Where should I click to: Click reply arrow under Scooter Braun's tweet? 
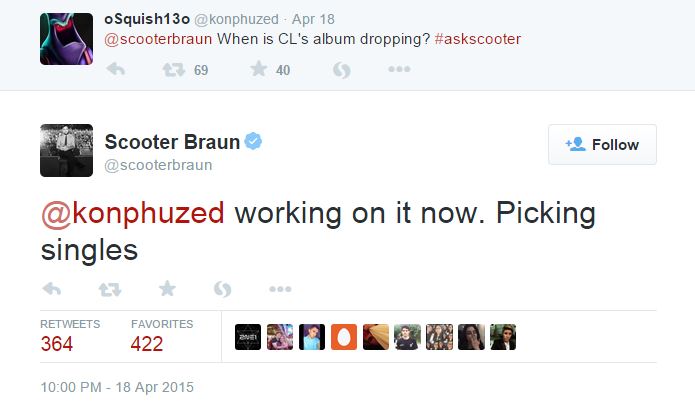click(x=53, y=289)
